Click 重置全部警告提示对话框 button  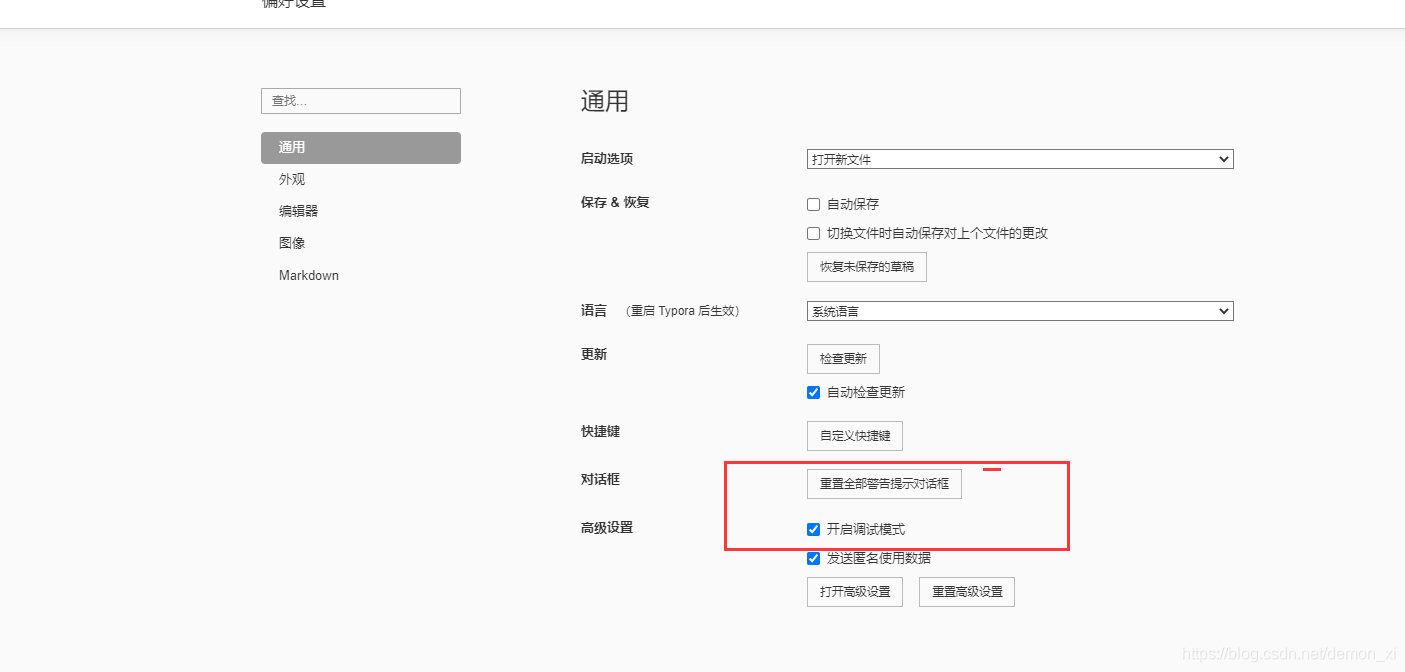(884, 484)
